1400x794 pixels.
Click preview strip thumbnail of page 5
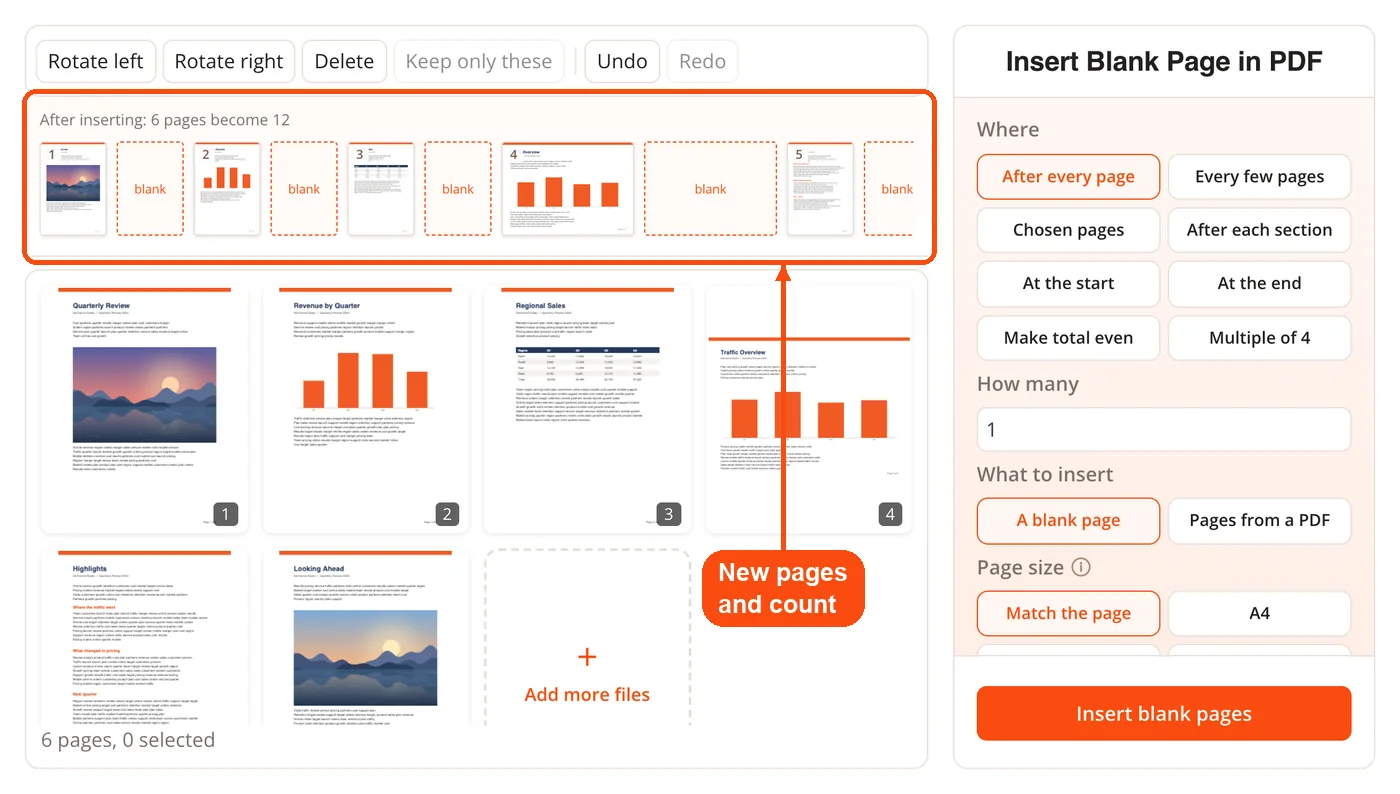click(820, 189)
